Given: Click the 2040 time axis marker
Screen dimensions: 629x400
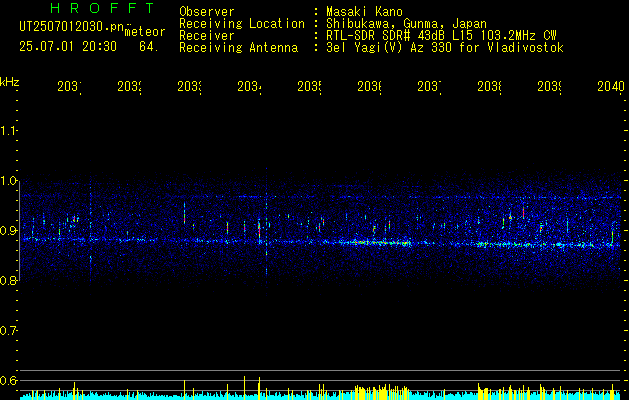Looking at the screenshot, I should (611, 87).
